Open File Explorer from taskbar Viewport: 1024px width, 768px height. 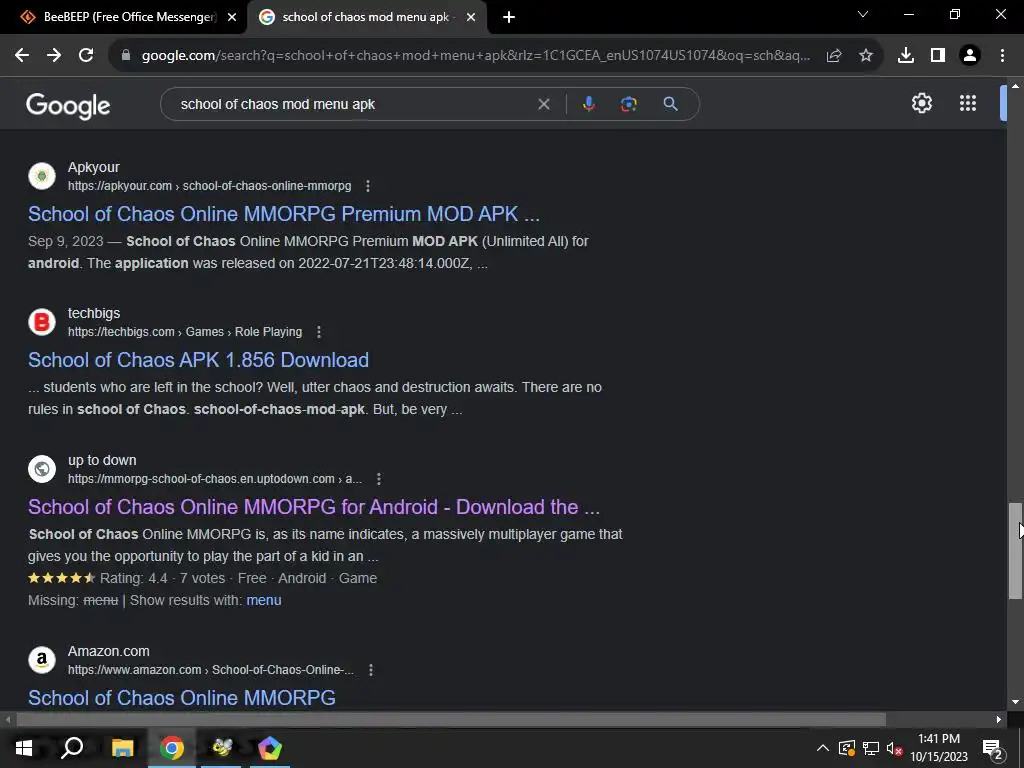pos(122,748)
